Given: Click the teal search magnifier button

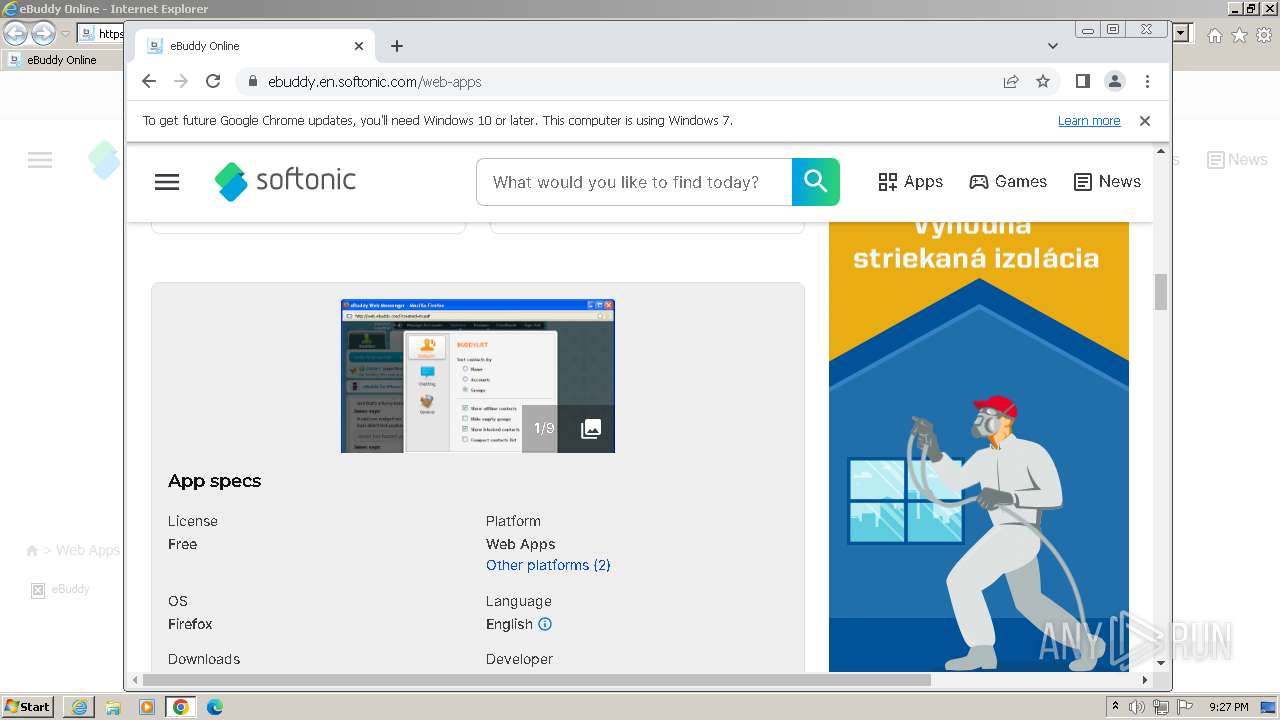Looking at the screenshot, I should coord(816,182).
